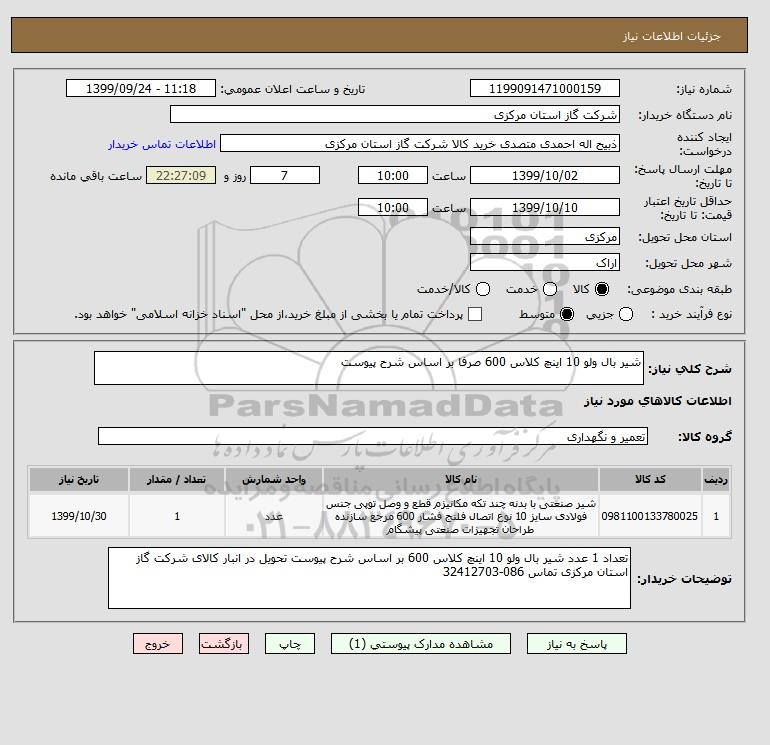Select the کالا/خدمت radio button

(x=483, y=289)
